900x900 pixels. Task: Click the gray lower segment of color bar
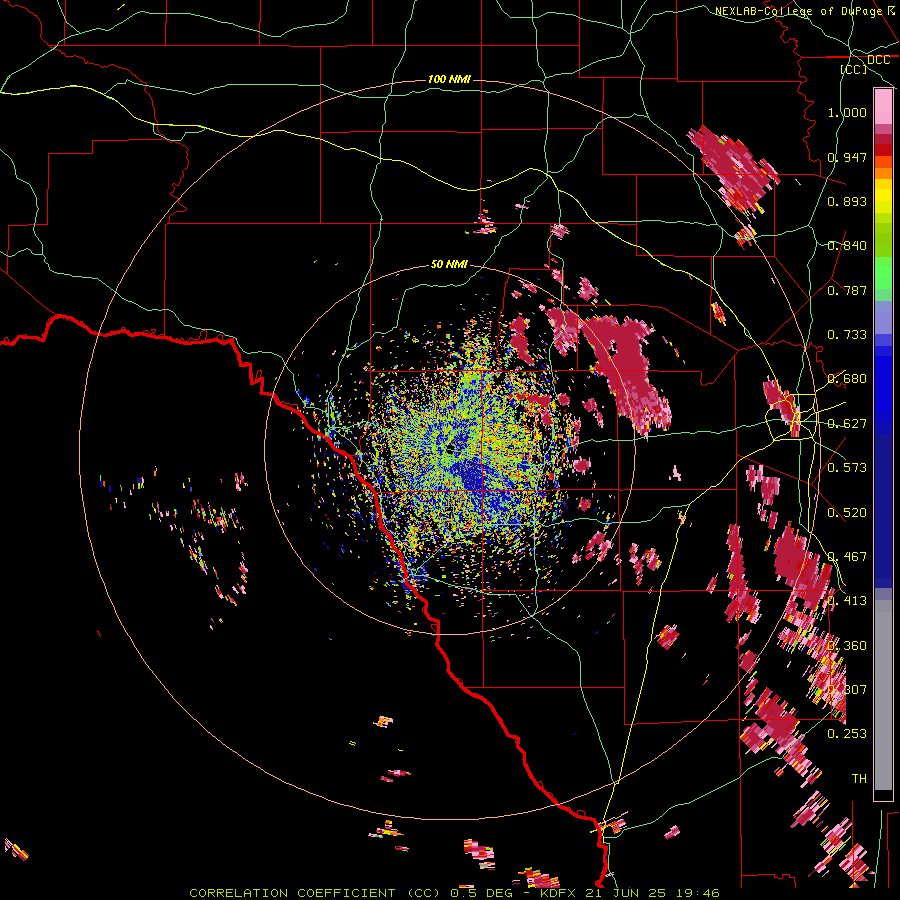[x=883, y=695]
